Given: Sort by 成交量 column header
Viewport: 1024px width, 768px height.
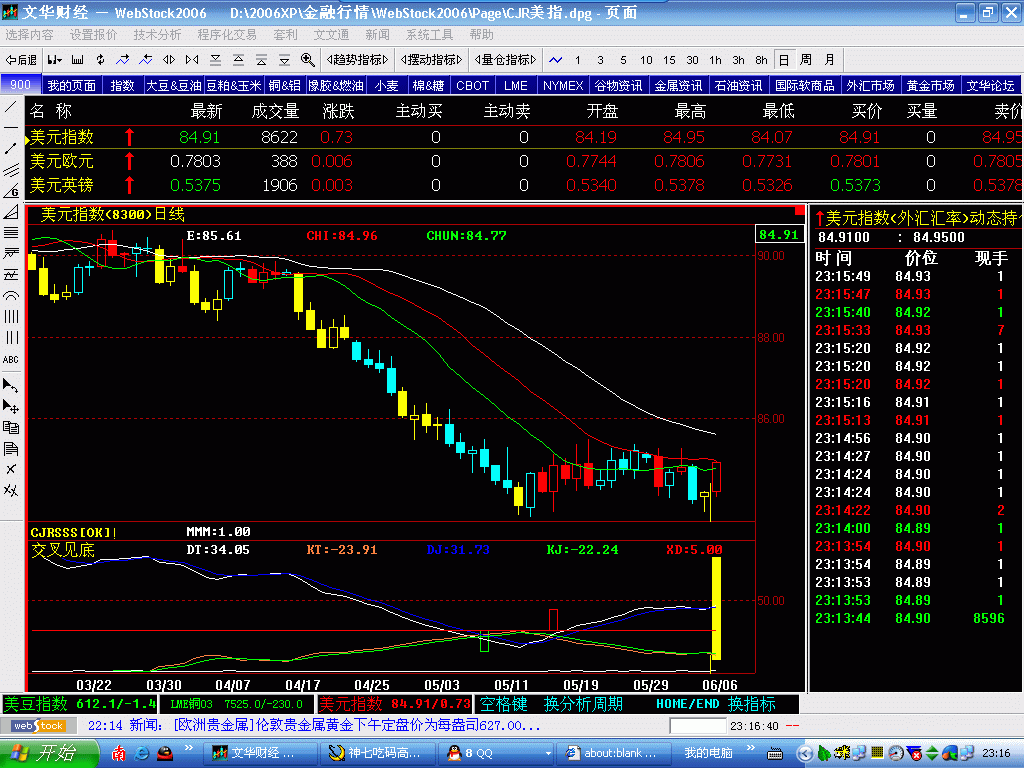Looking at the screenshot, I should 275,112.
